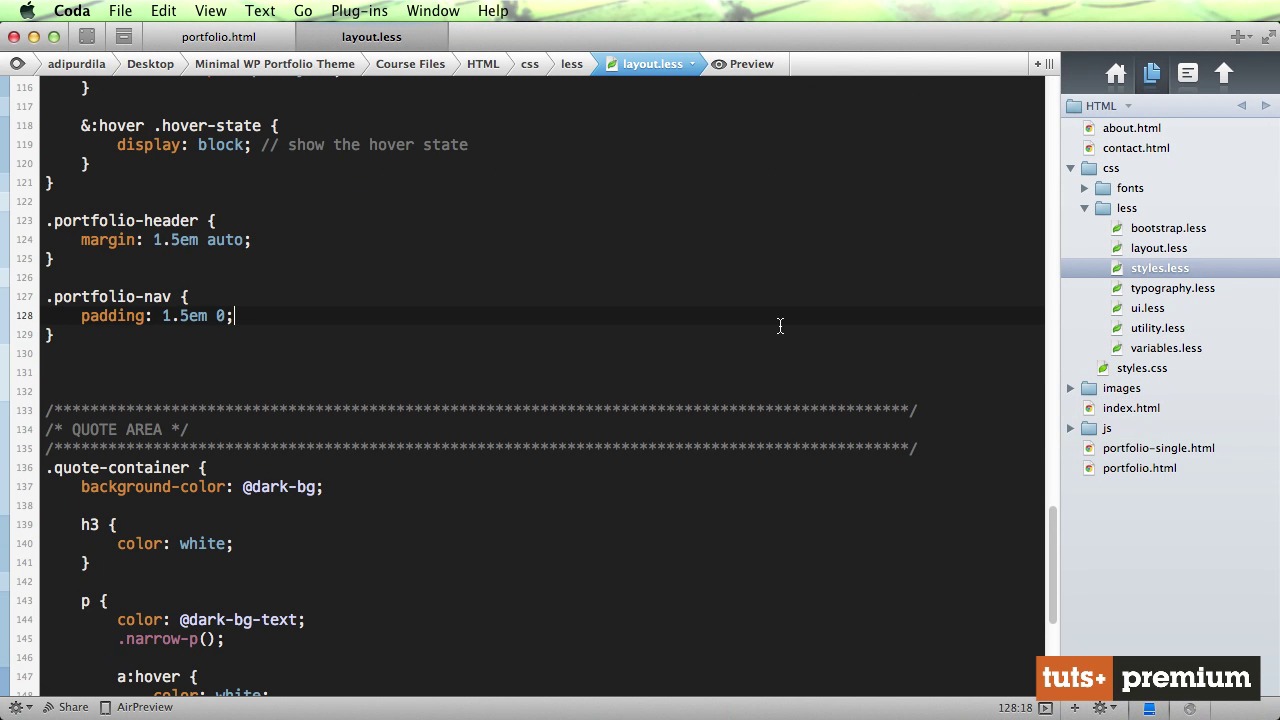Open the File menu
The height and width of the screenshot is (720, 1280).
pos(120,11)
